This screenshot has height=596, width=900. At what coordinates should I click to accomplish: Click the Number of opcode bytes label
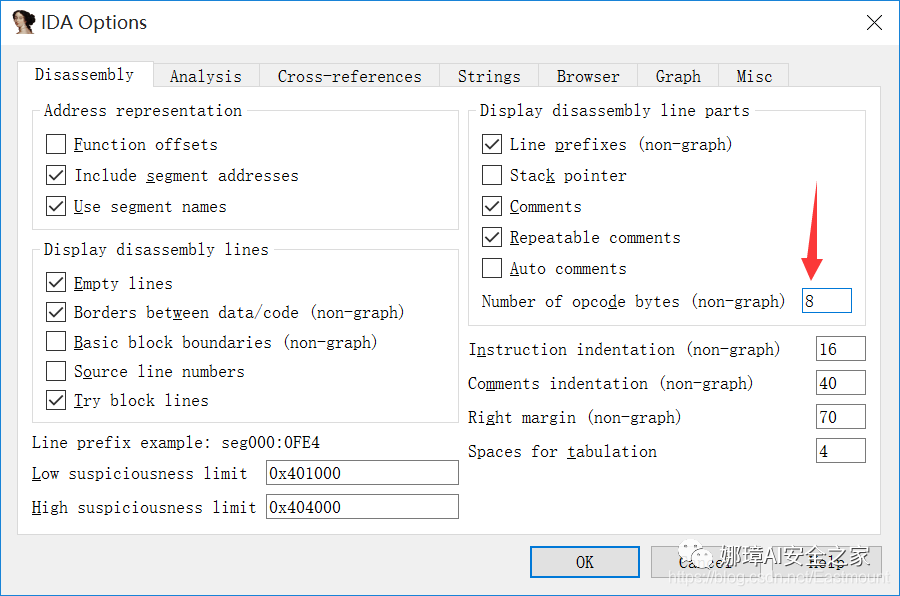point(633,301)
